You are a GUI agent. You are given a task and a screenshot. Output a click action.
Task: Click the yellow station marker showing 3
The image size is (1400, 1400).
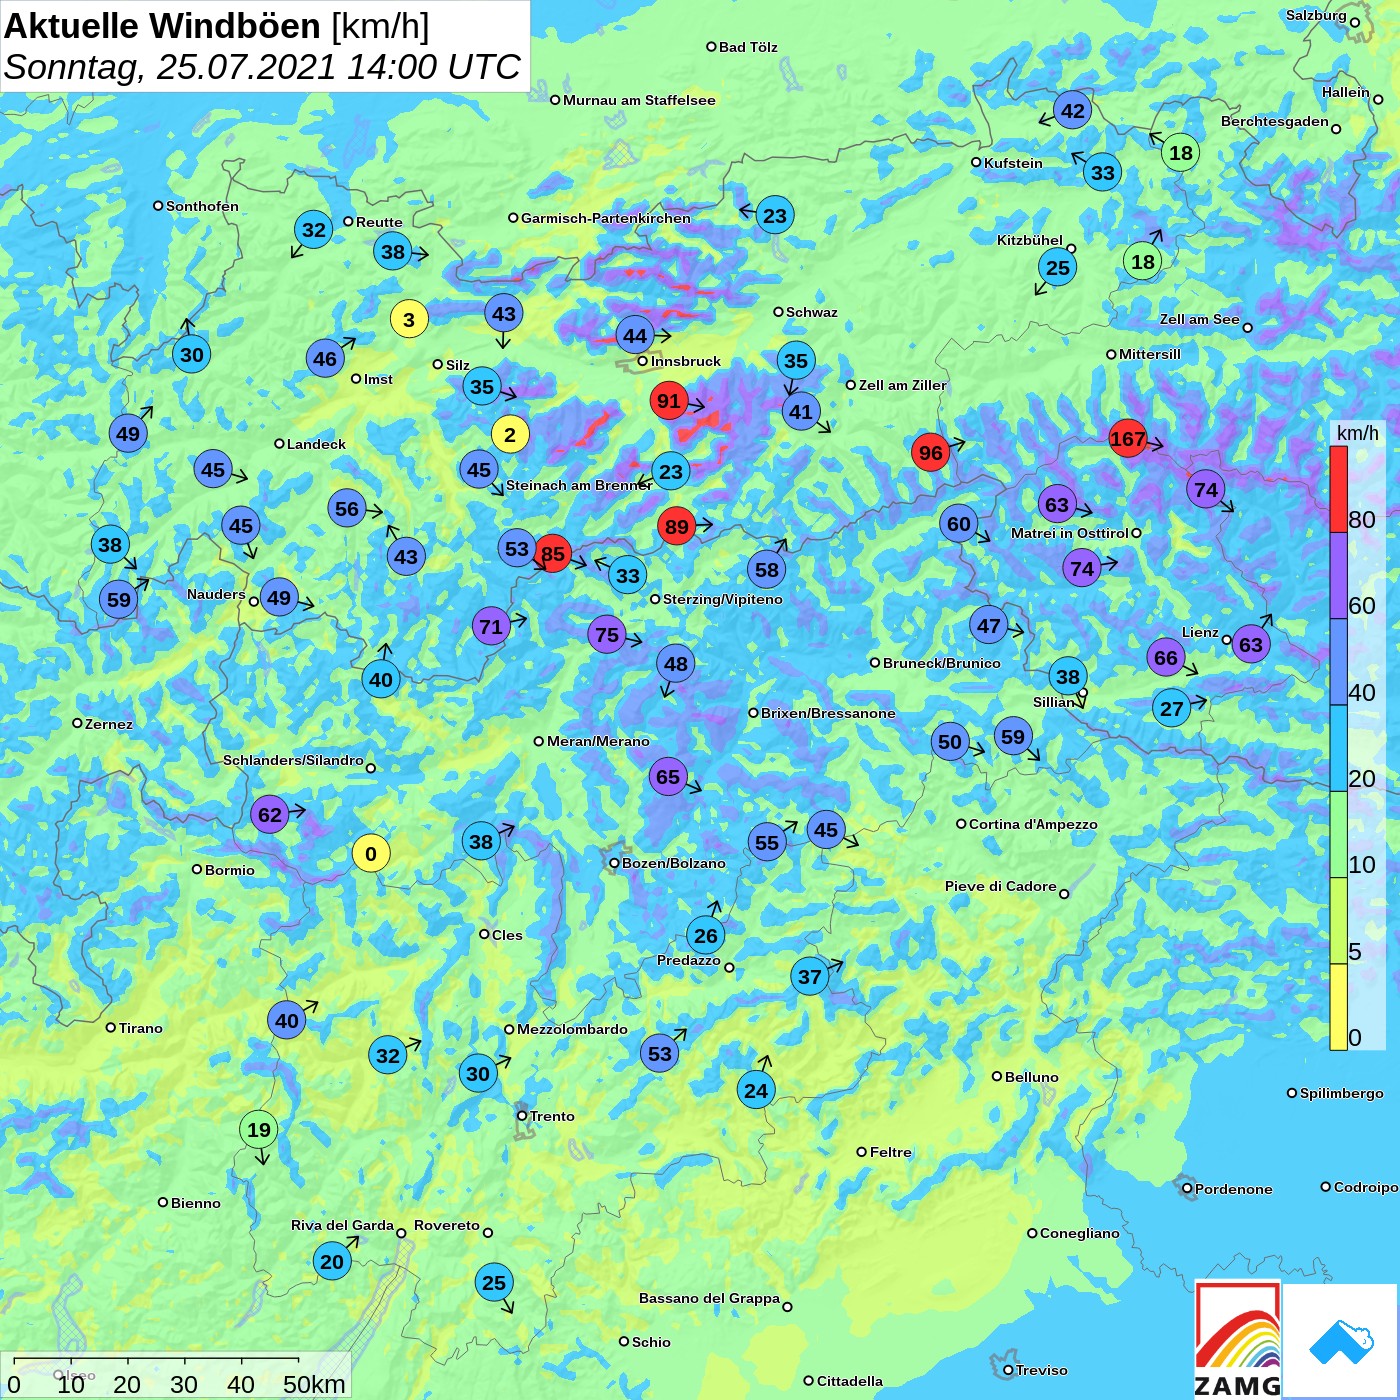[409, 320]
